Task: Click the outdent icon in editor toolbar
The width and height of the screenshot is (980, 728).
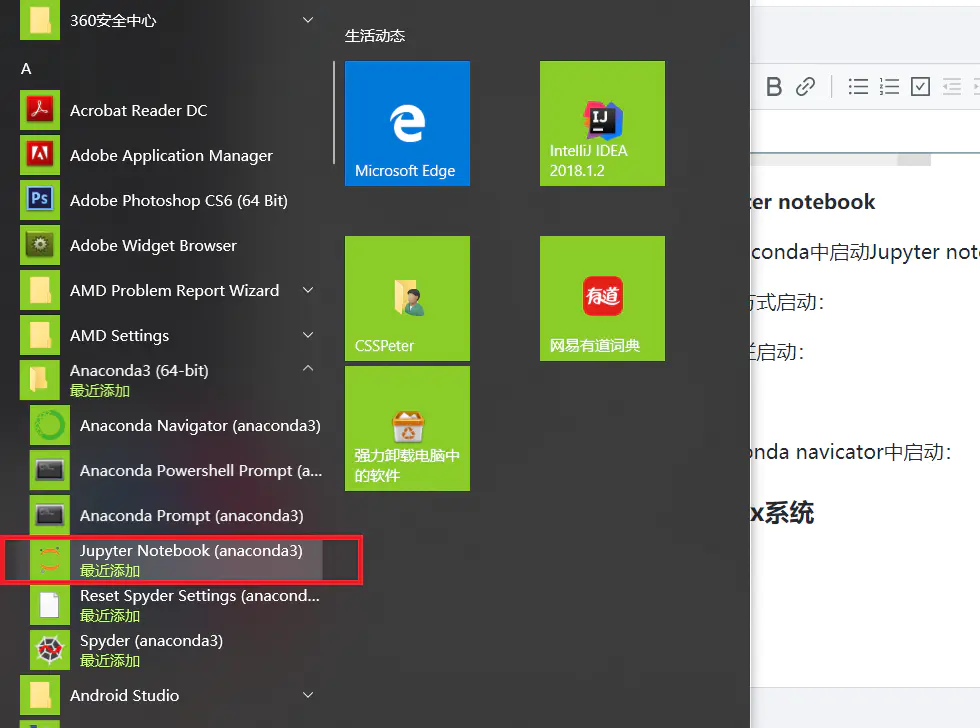Action: [951, 86]
